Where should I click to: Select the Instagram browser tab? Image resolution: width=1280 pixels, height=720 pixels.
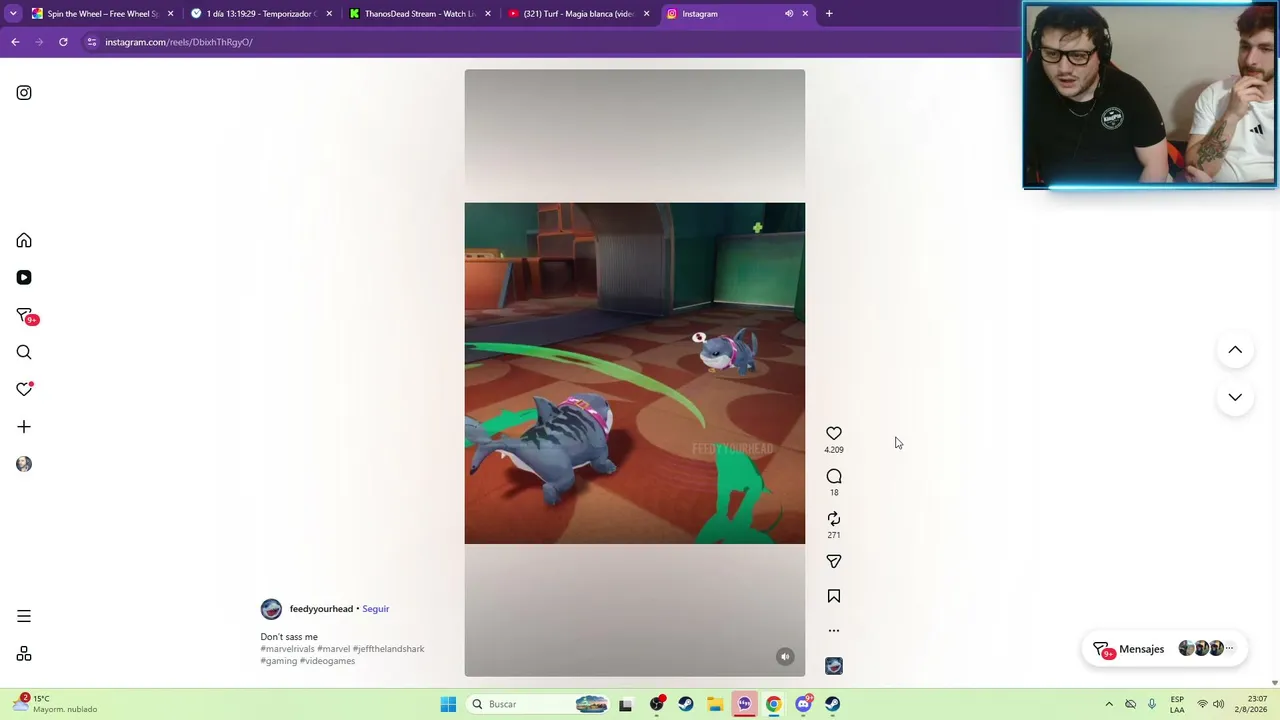click(736, 14)
